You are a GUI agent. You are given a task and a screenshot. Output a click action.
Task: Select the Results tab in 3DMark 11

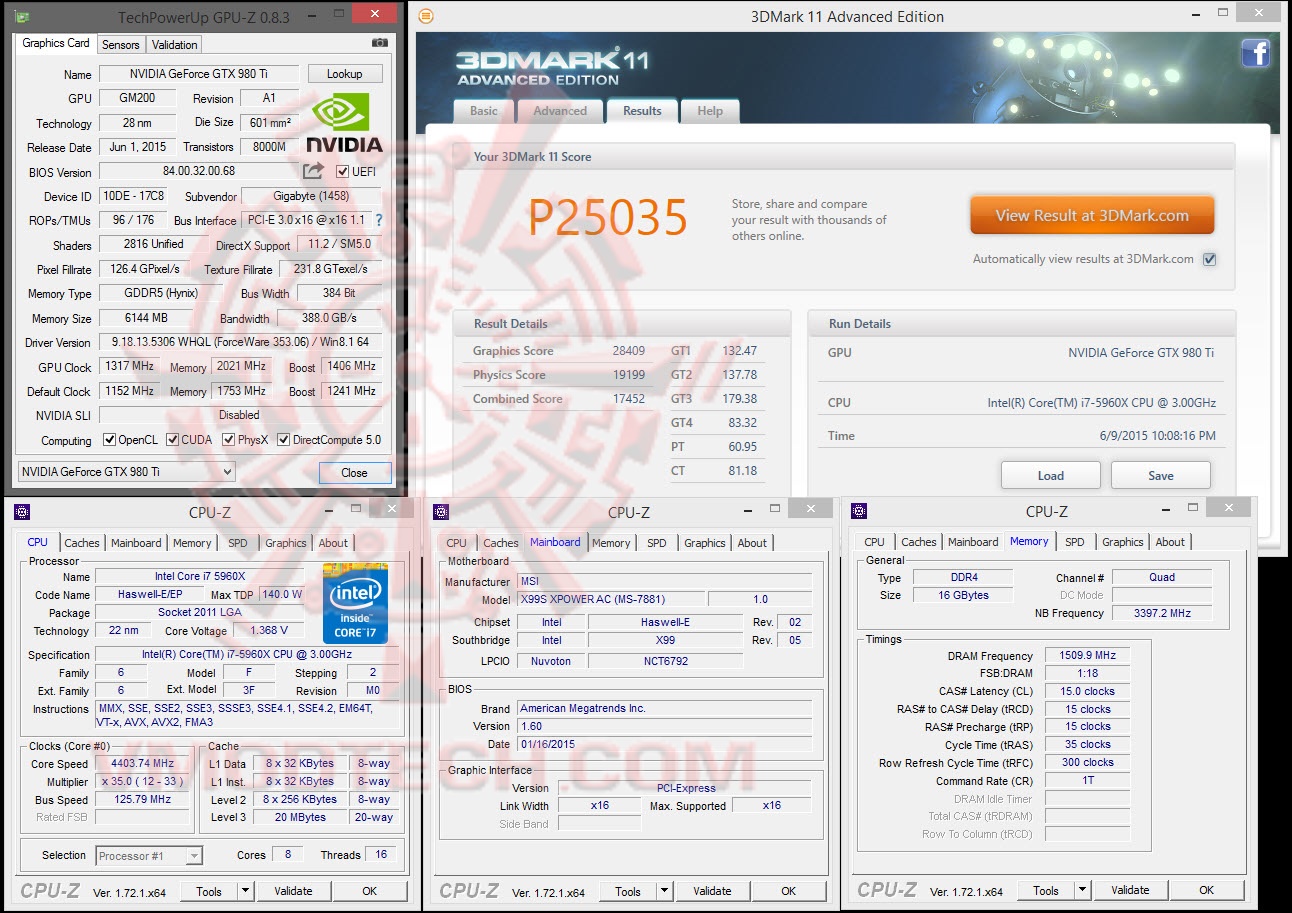(642, 111)
